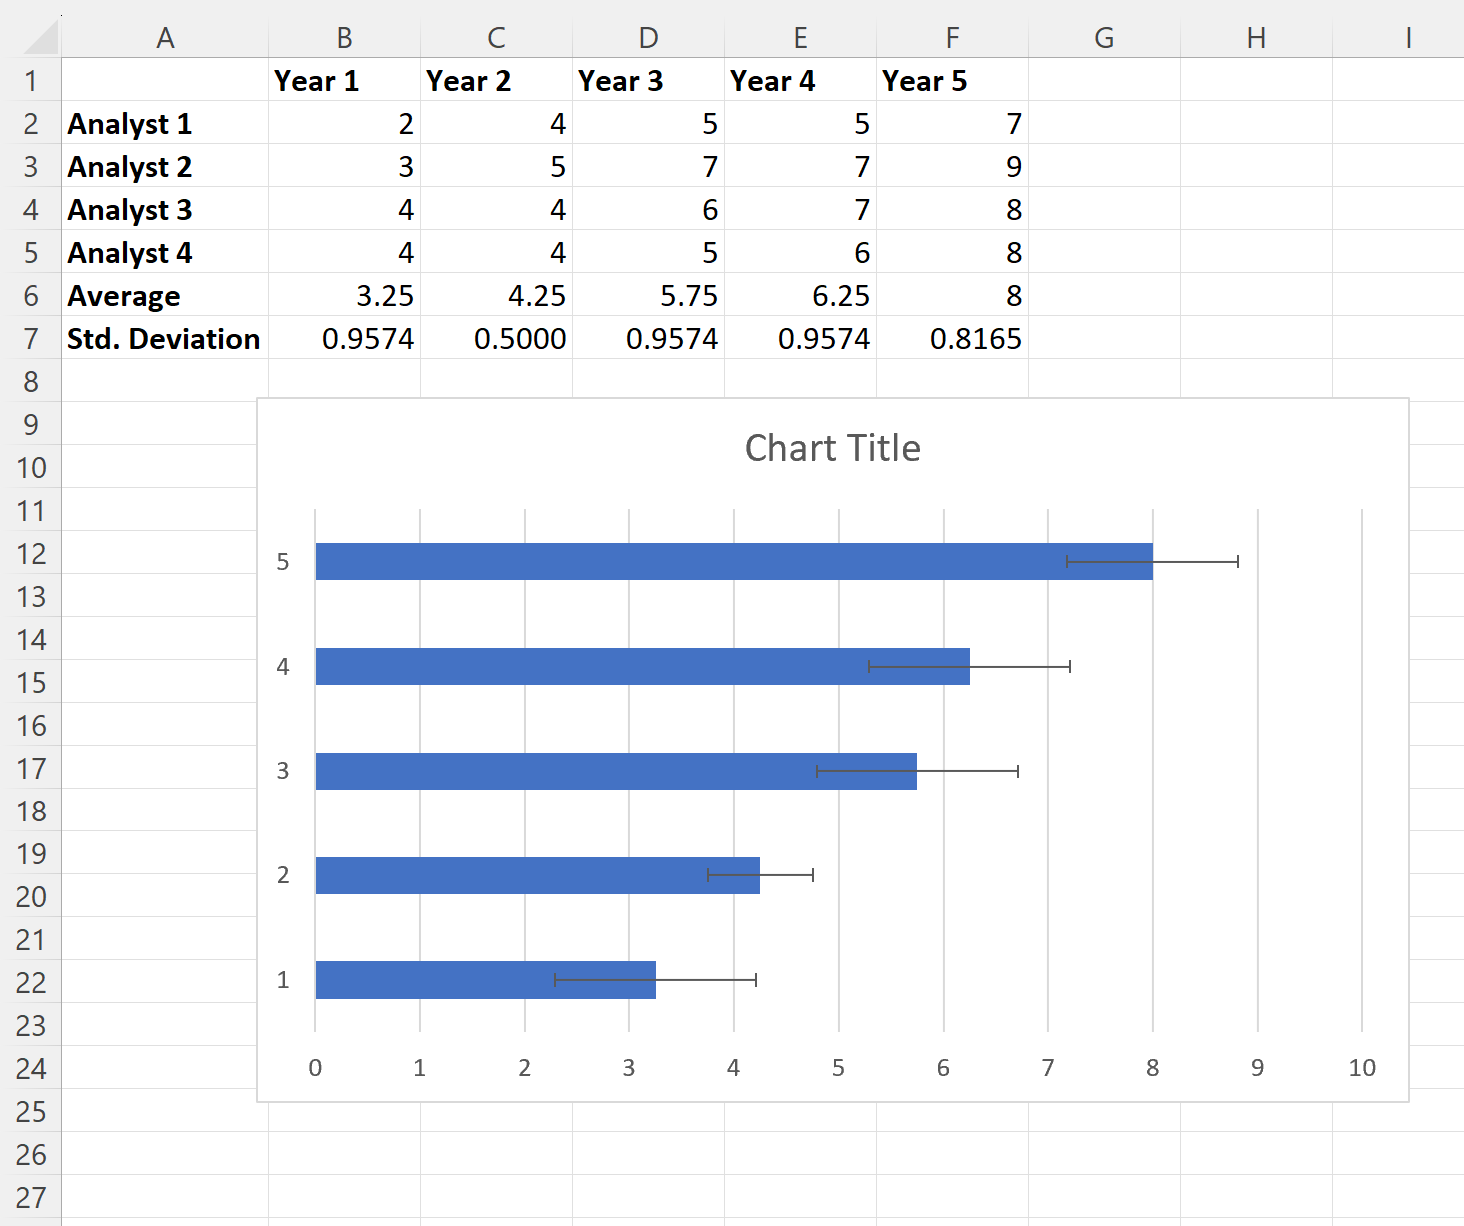Select column H header

[1256, 38]
